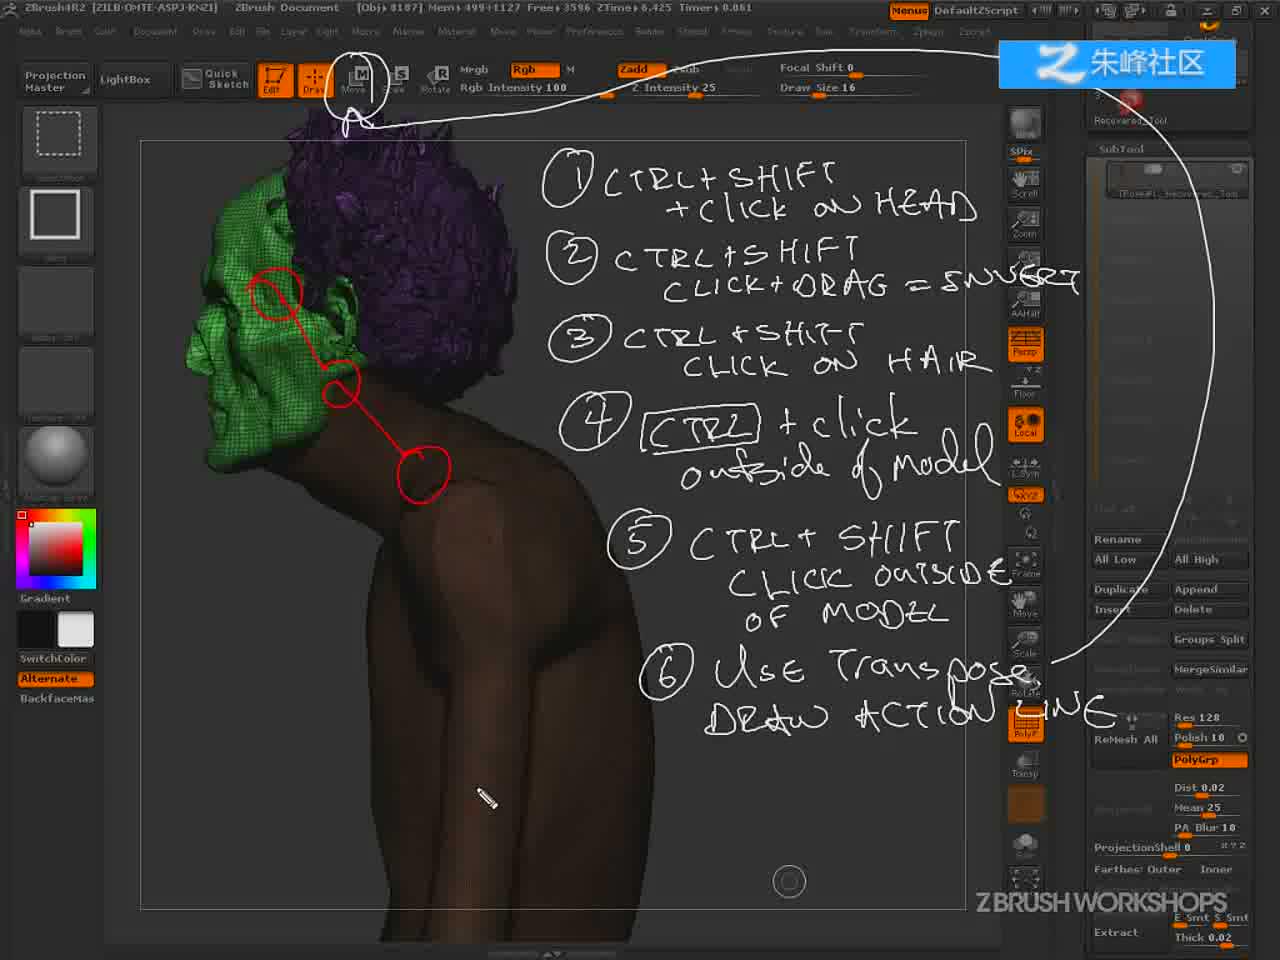
Task: Select the Draw mode icon
Action: 314,80
